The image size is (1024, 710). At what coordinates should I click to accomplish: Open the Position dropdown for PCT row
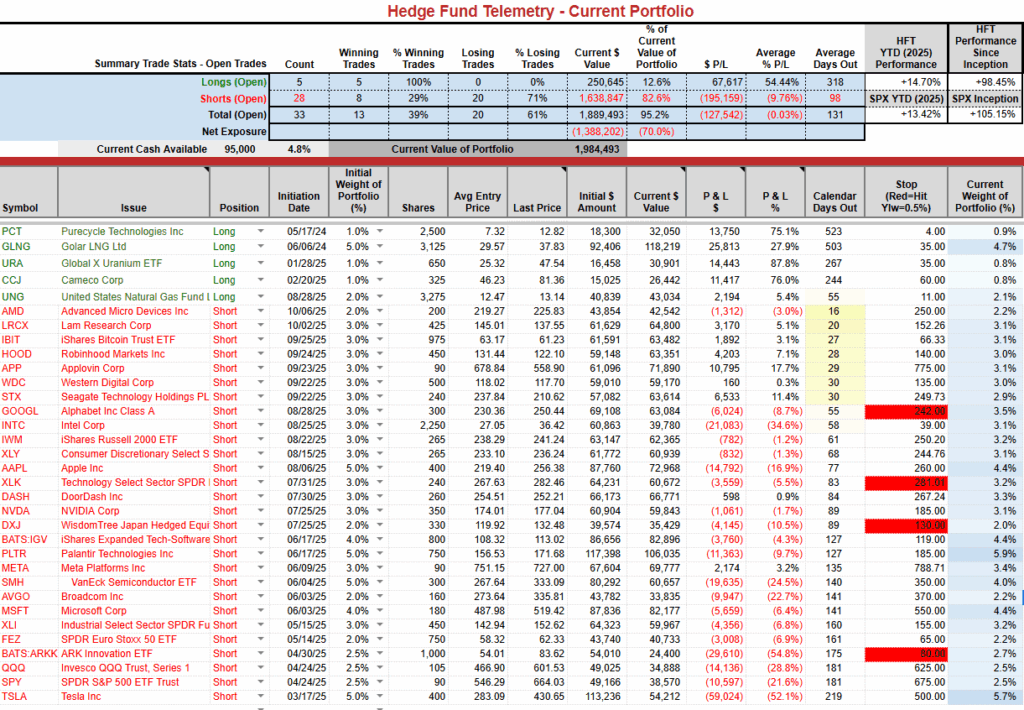tap(260, 232)
